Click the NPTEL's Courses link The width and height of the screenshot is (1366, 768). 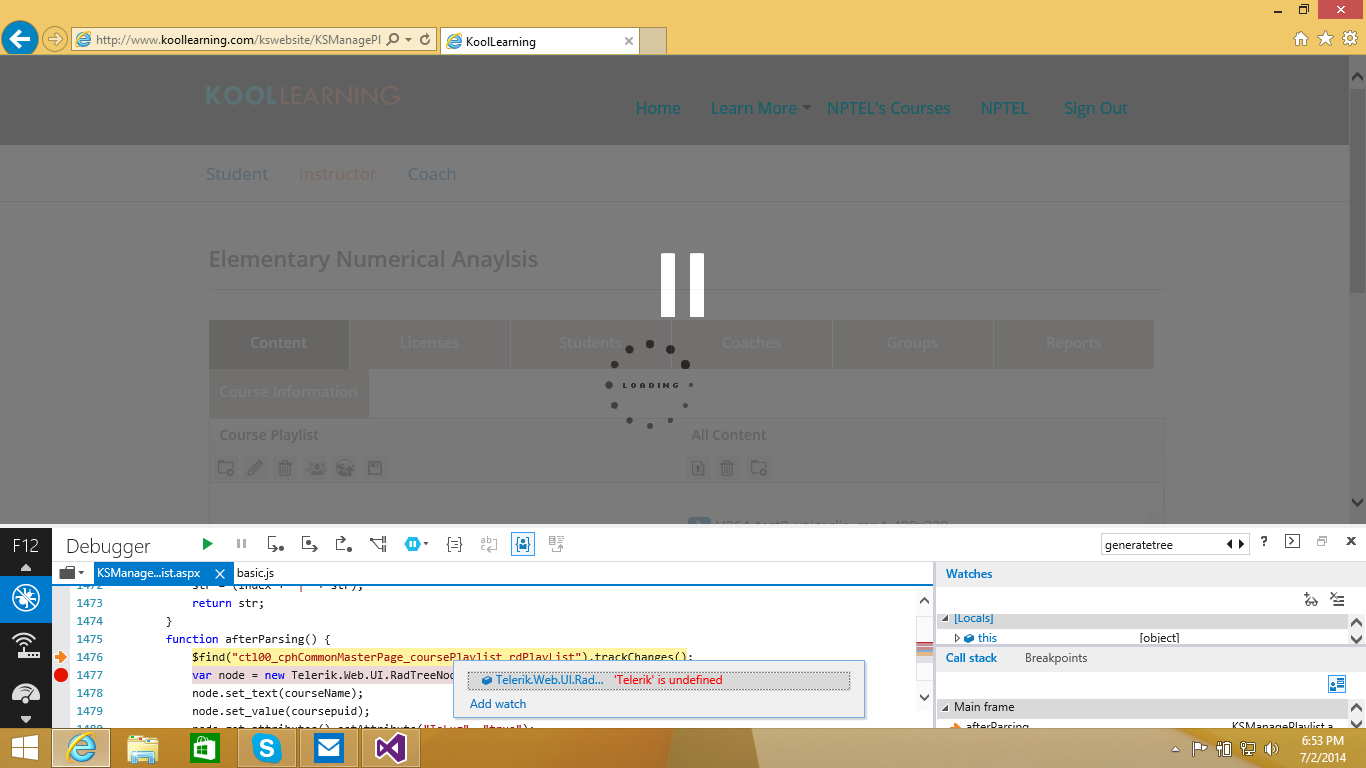tap(889, 108)
